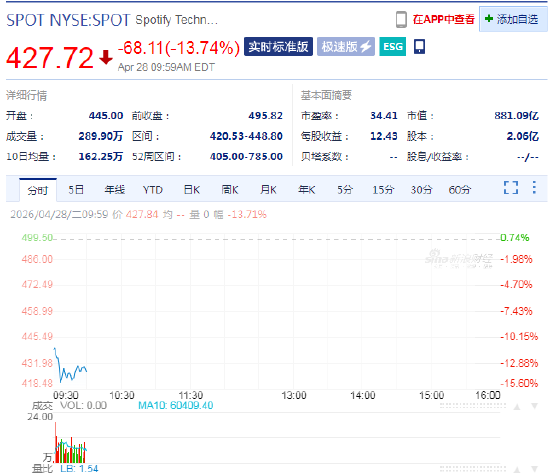Viewport: 550px width, 474px height.
Task: Click the 成交量 value 289.90万
Action: click(101, 136)
